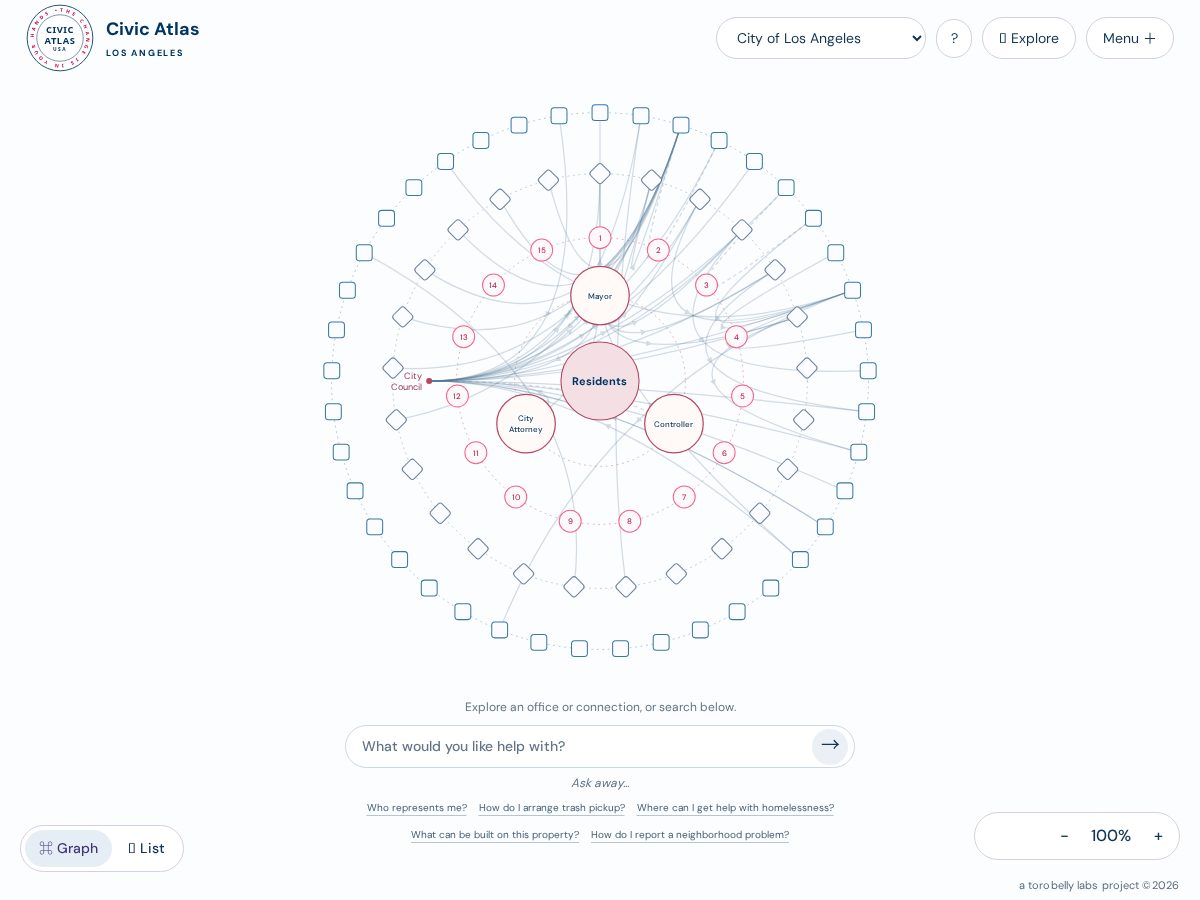The height and width of the screenshot is (900, 1200).
Task: Select council district 12 node
Action: [457, 396]
